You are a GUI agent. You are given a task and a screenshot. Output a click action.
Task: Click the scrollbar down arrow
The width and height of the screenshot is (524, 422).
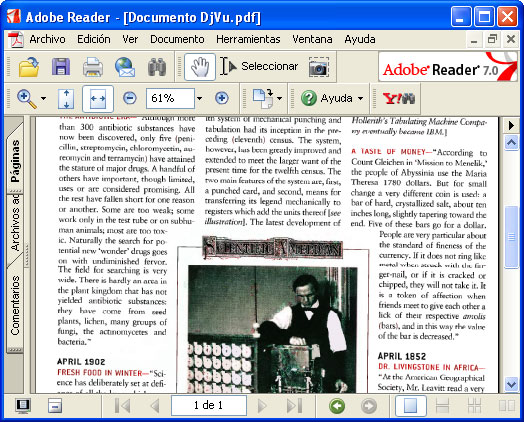[x=511, y=384]
